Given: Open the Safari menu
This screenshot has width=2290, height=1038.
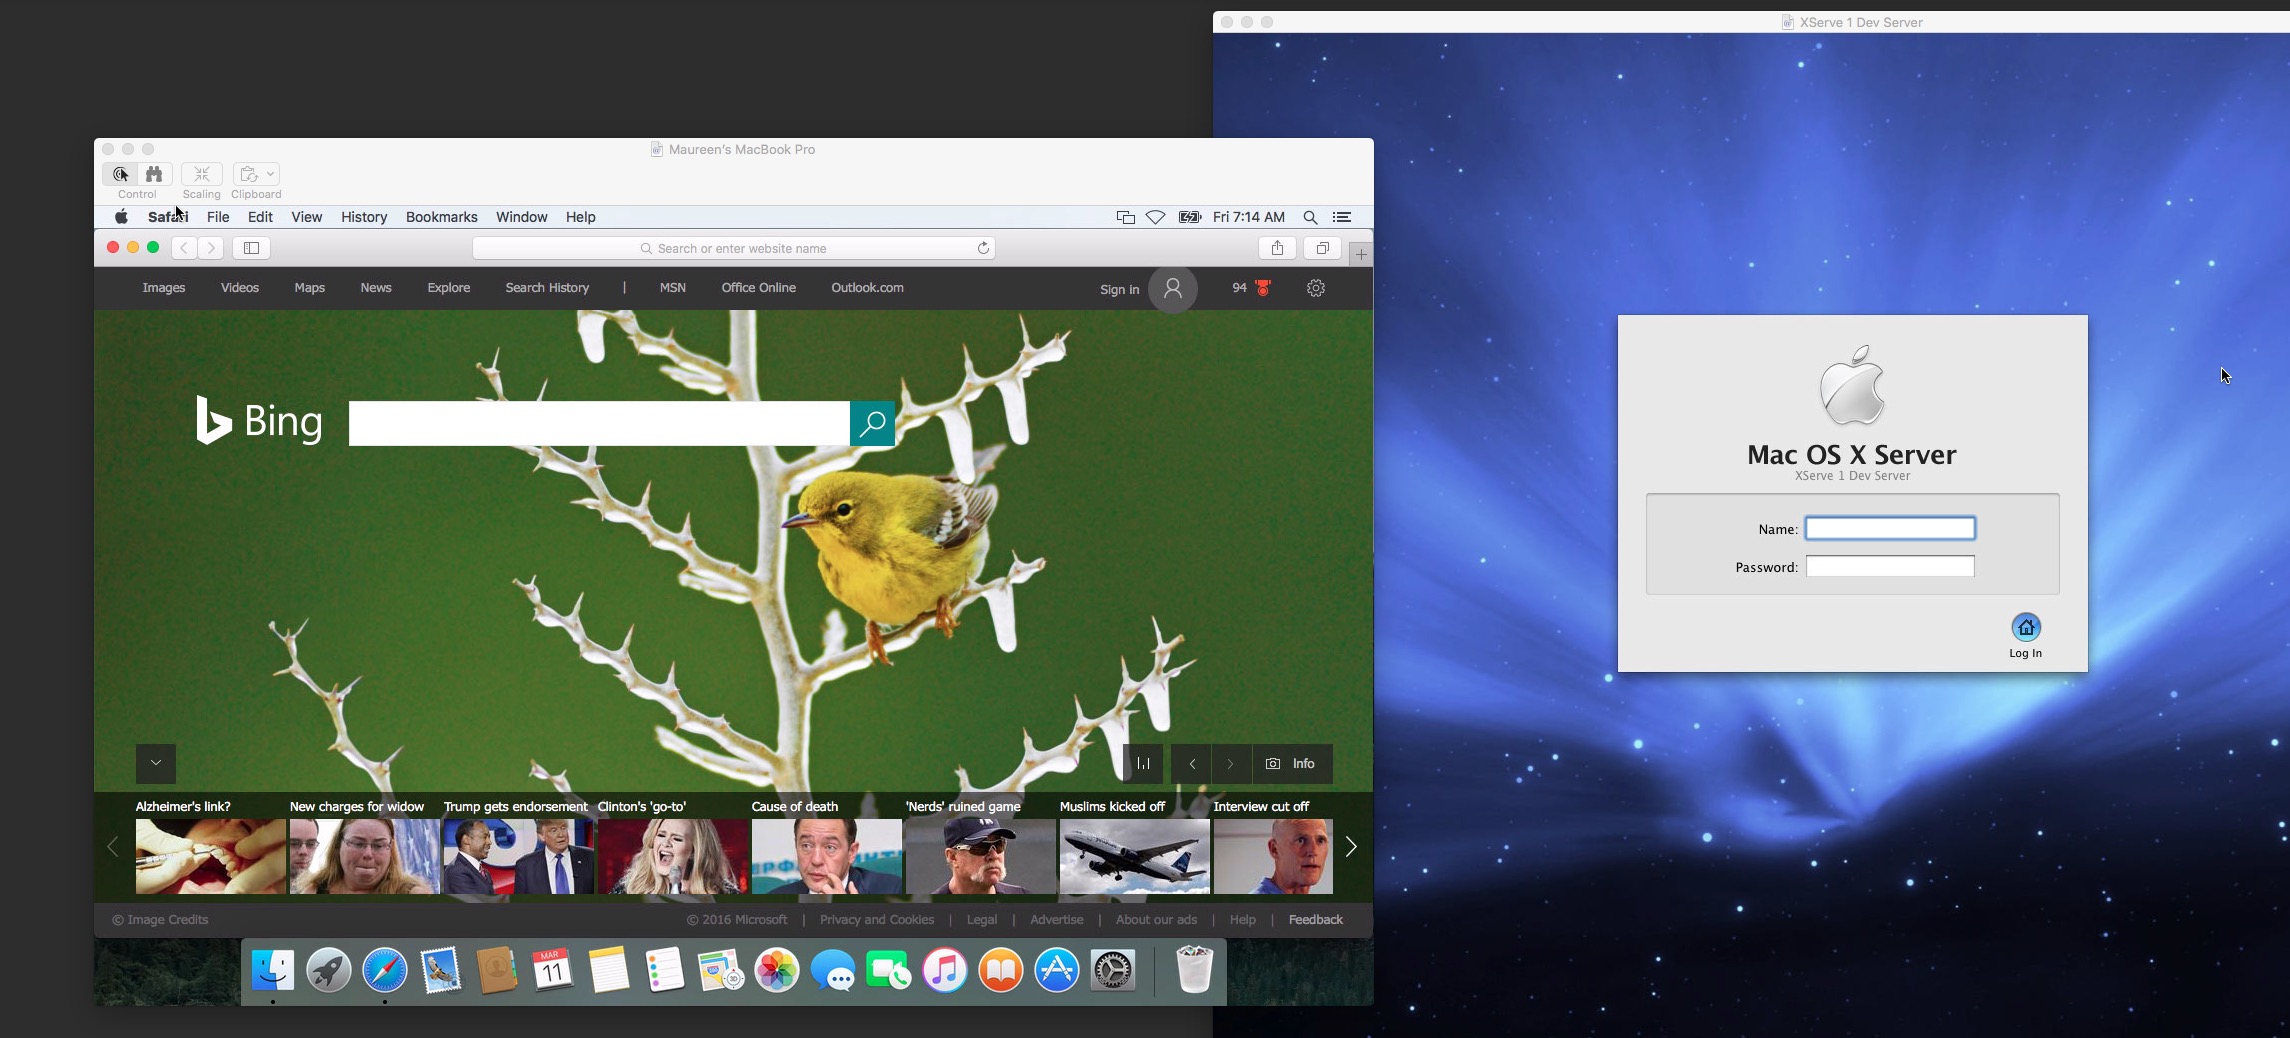Looking at the screenshot, I should coord(168,217).
